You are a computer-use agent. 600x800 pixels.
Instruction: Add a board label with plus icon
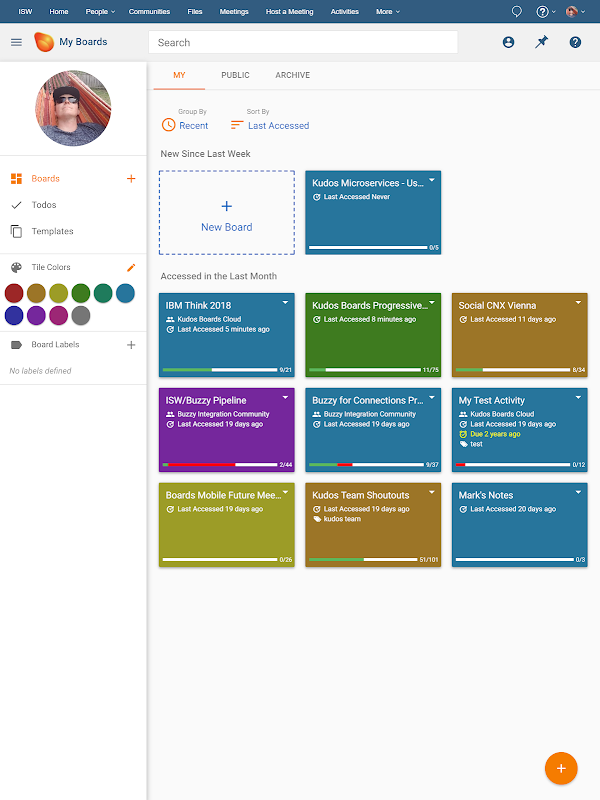pos(131,345)
